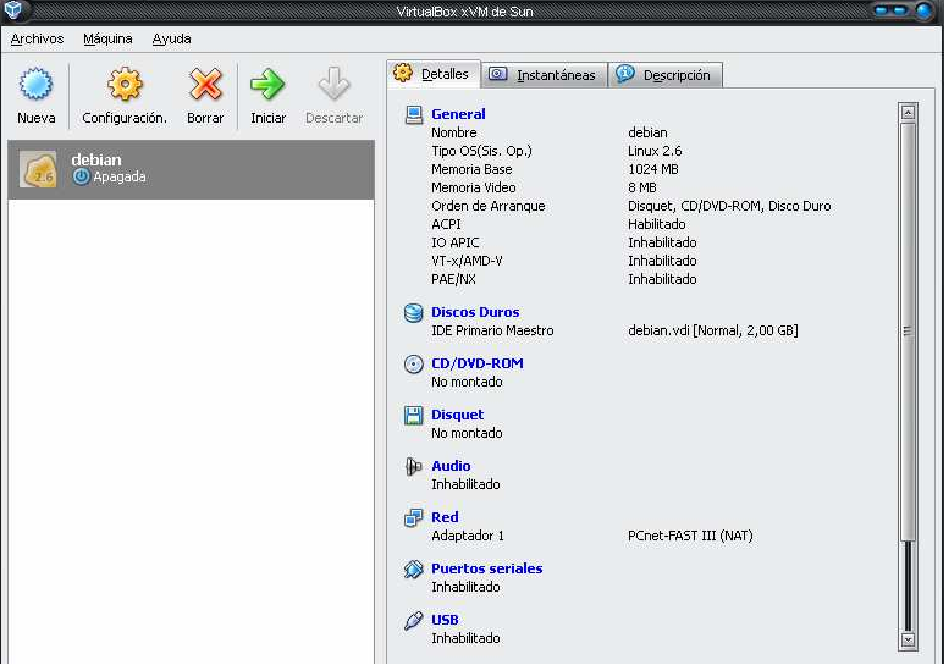Open the Máquina menu
This screenshot has width=944, height=664.
pyautogui.click(x=108, y=39)
